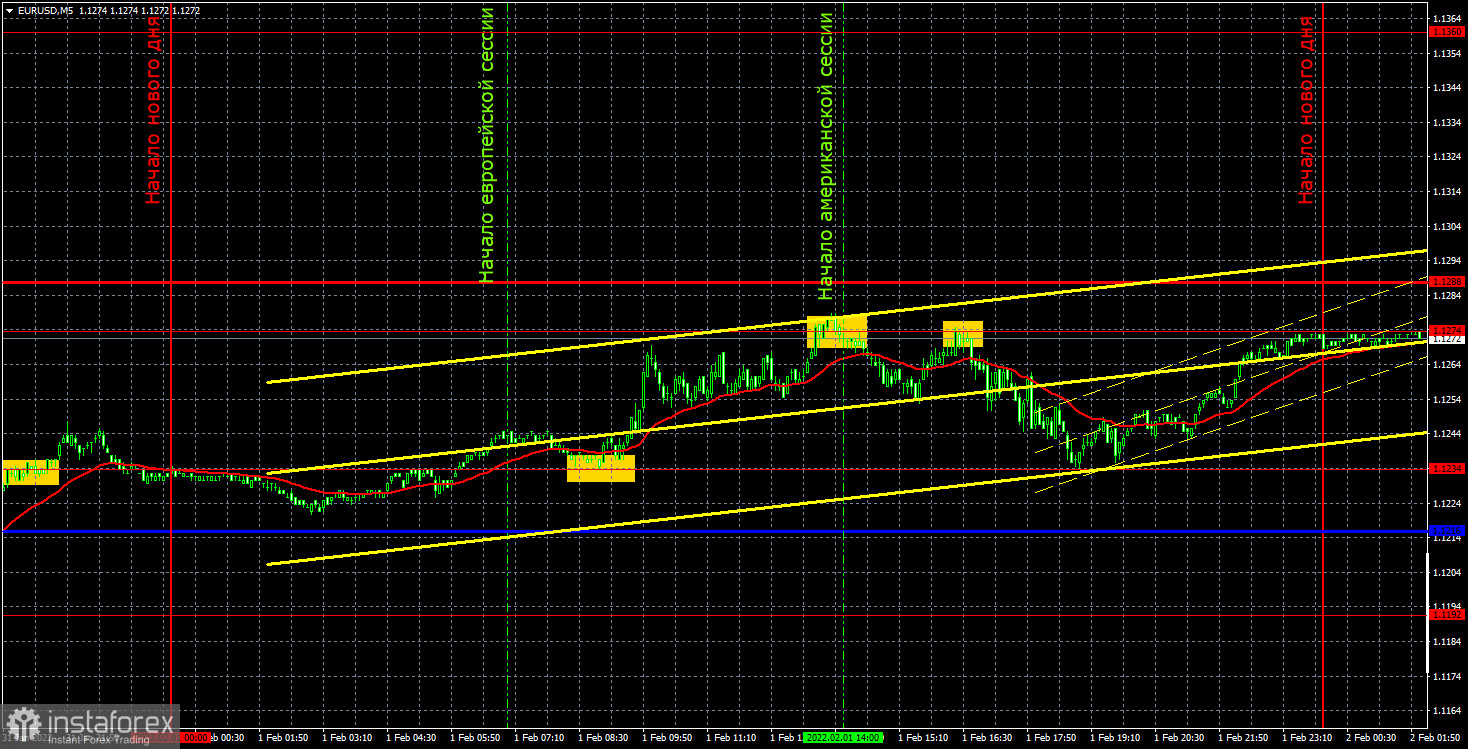Click the 1 Feb 21:50 time axis label
Image resolution: width=1468 pixels, height=749 pixels.
1243,737
